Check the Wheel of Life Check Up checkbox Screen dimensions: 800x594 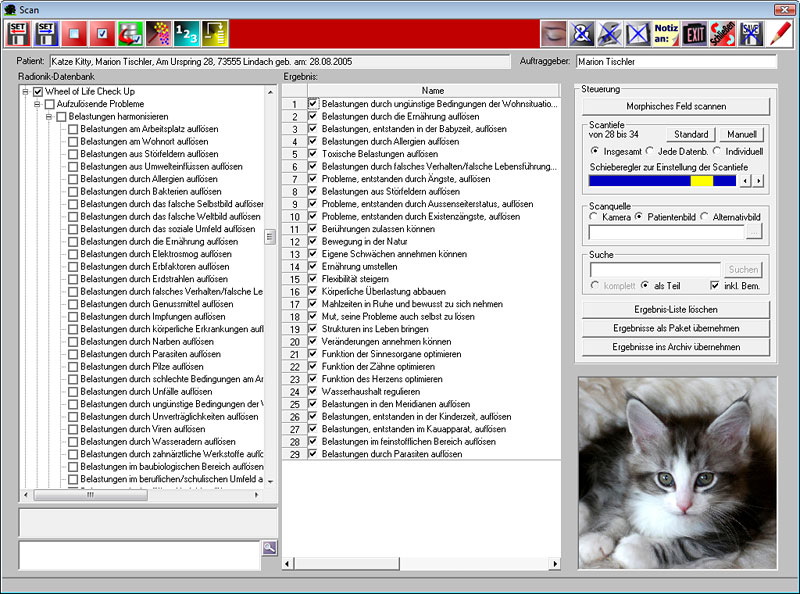38,92
